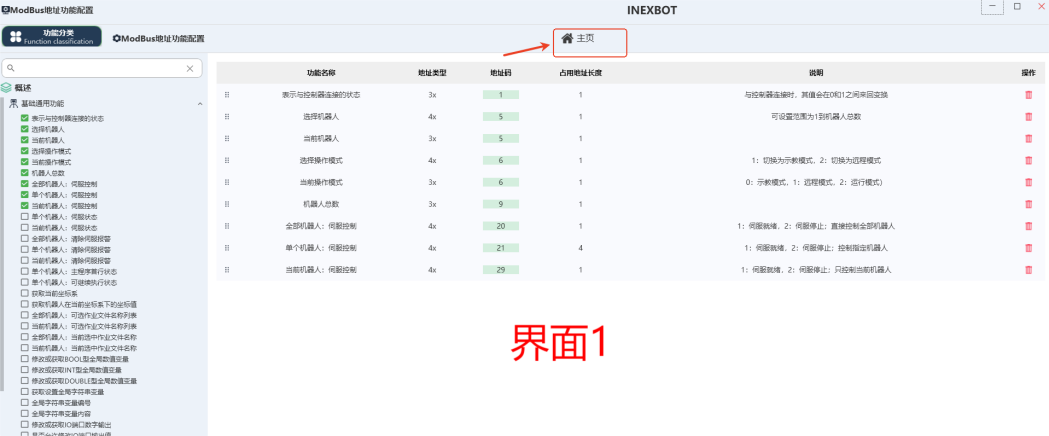Click the 主页 home icon

567,38
